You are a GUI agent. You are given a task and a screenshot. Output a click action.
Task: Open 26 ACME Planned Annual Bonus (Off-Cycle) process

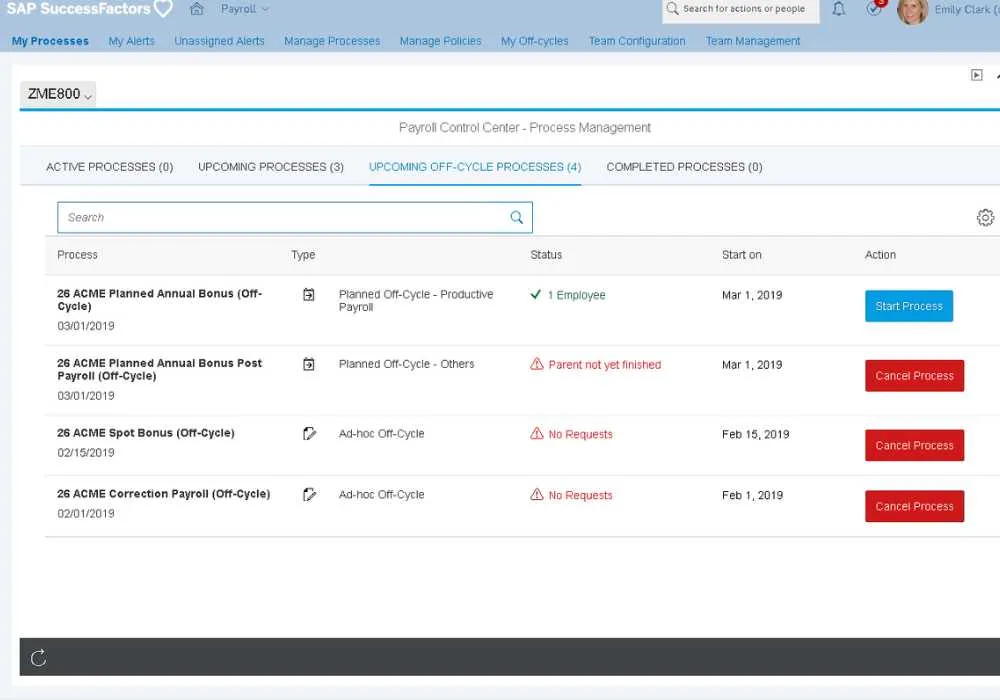(159, 300)
